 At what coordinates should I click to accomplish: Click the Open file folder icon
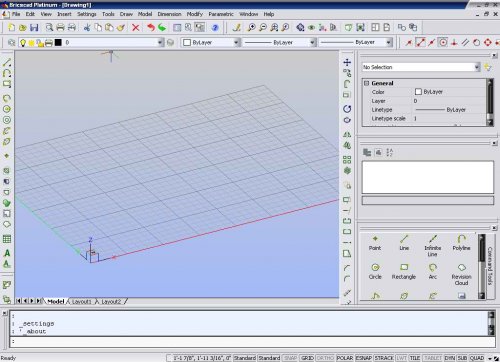pos(23,27)
